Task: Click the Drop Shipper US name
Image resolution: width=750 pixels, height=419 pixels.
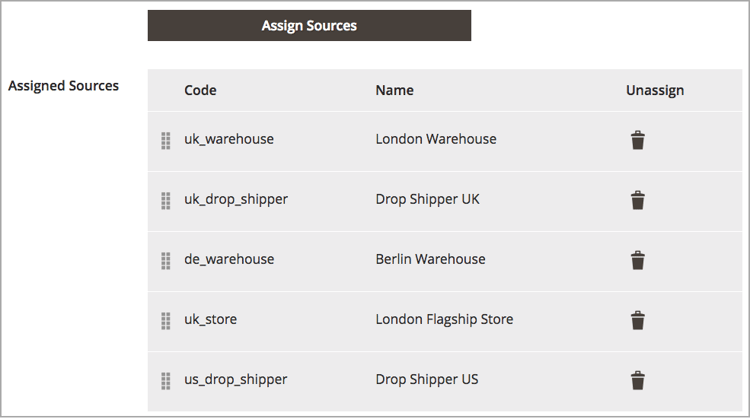Action: coord(427,379)
